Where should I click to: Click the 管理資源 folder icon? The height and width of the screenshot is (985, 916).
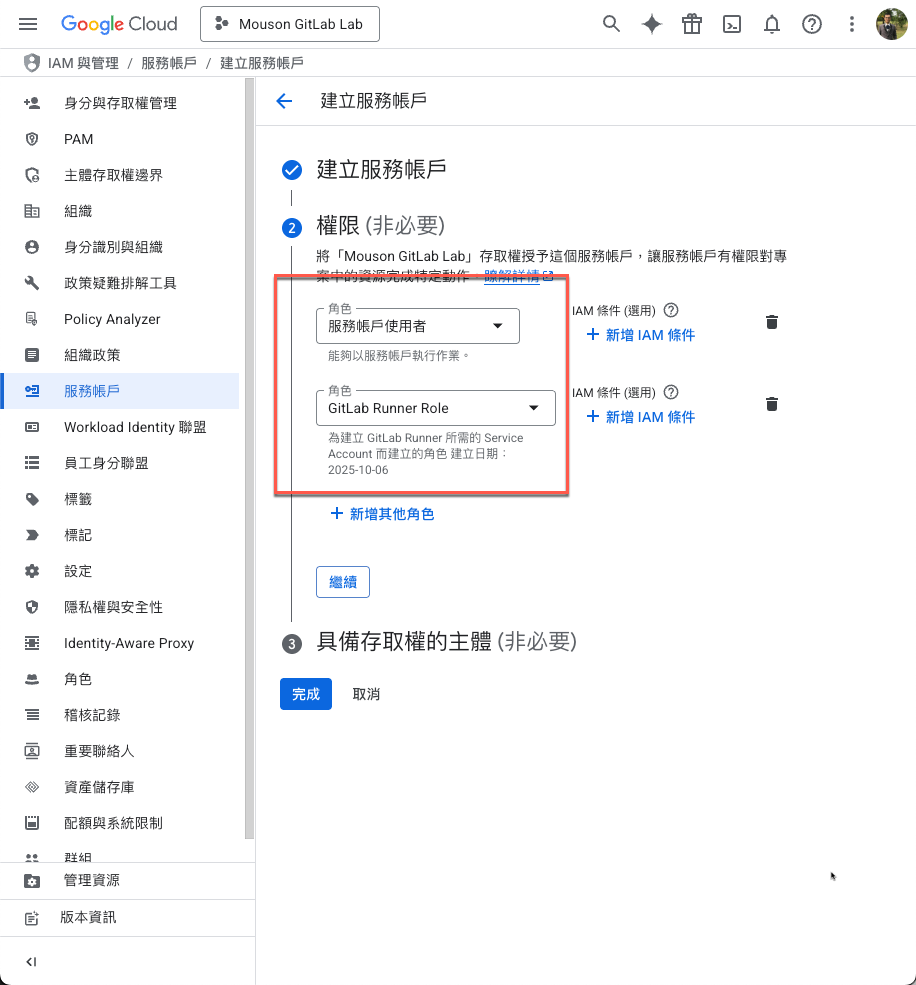point(32,881)
